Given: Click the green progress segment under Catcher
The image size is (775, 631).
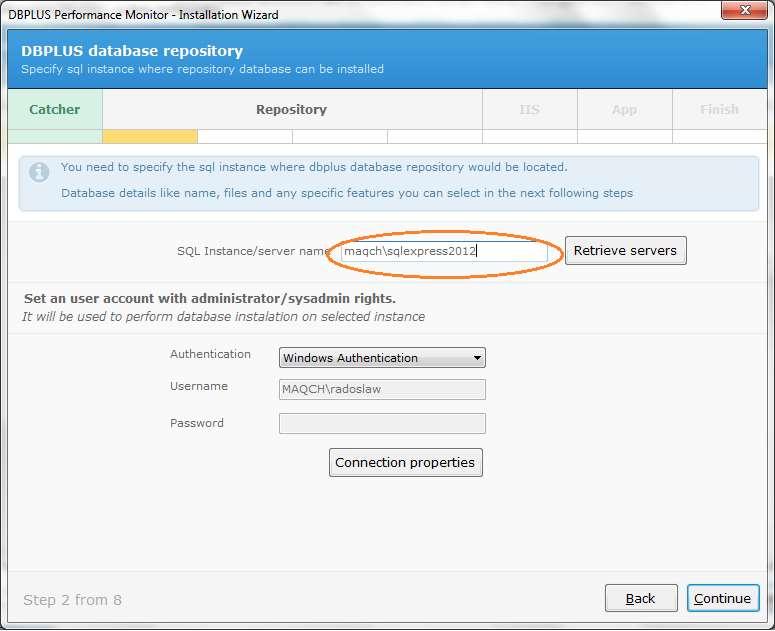Looking at the screenshot, I should coord(55,136).
